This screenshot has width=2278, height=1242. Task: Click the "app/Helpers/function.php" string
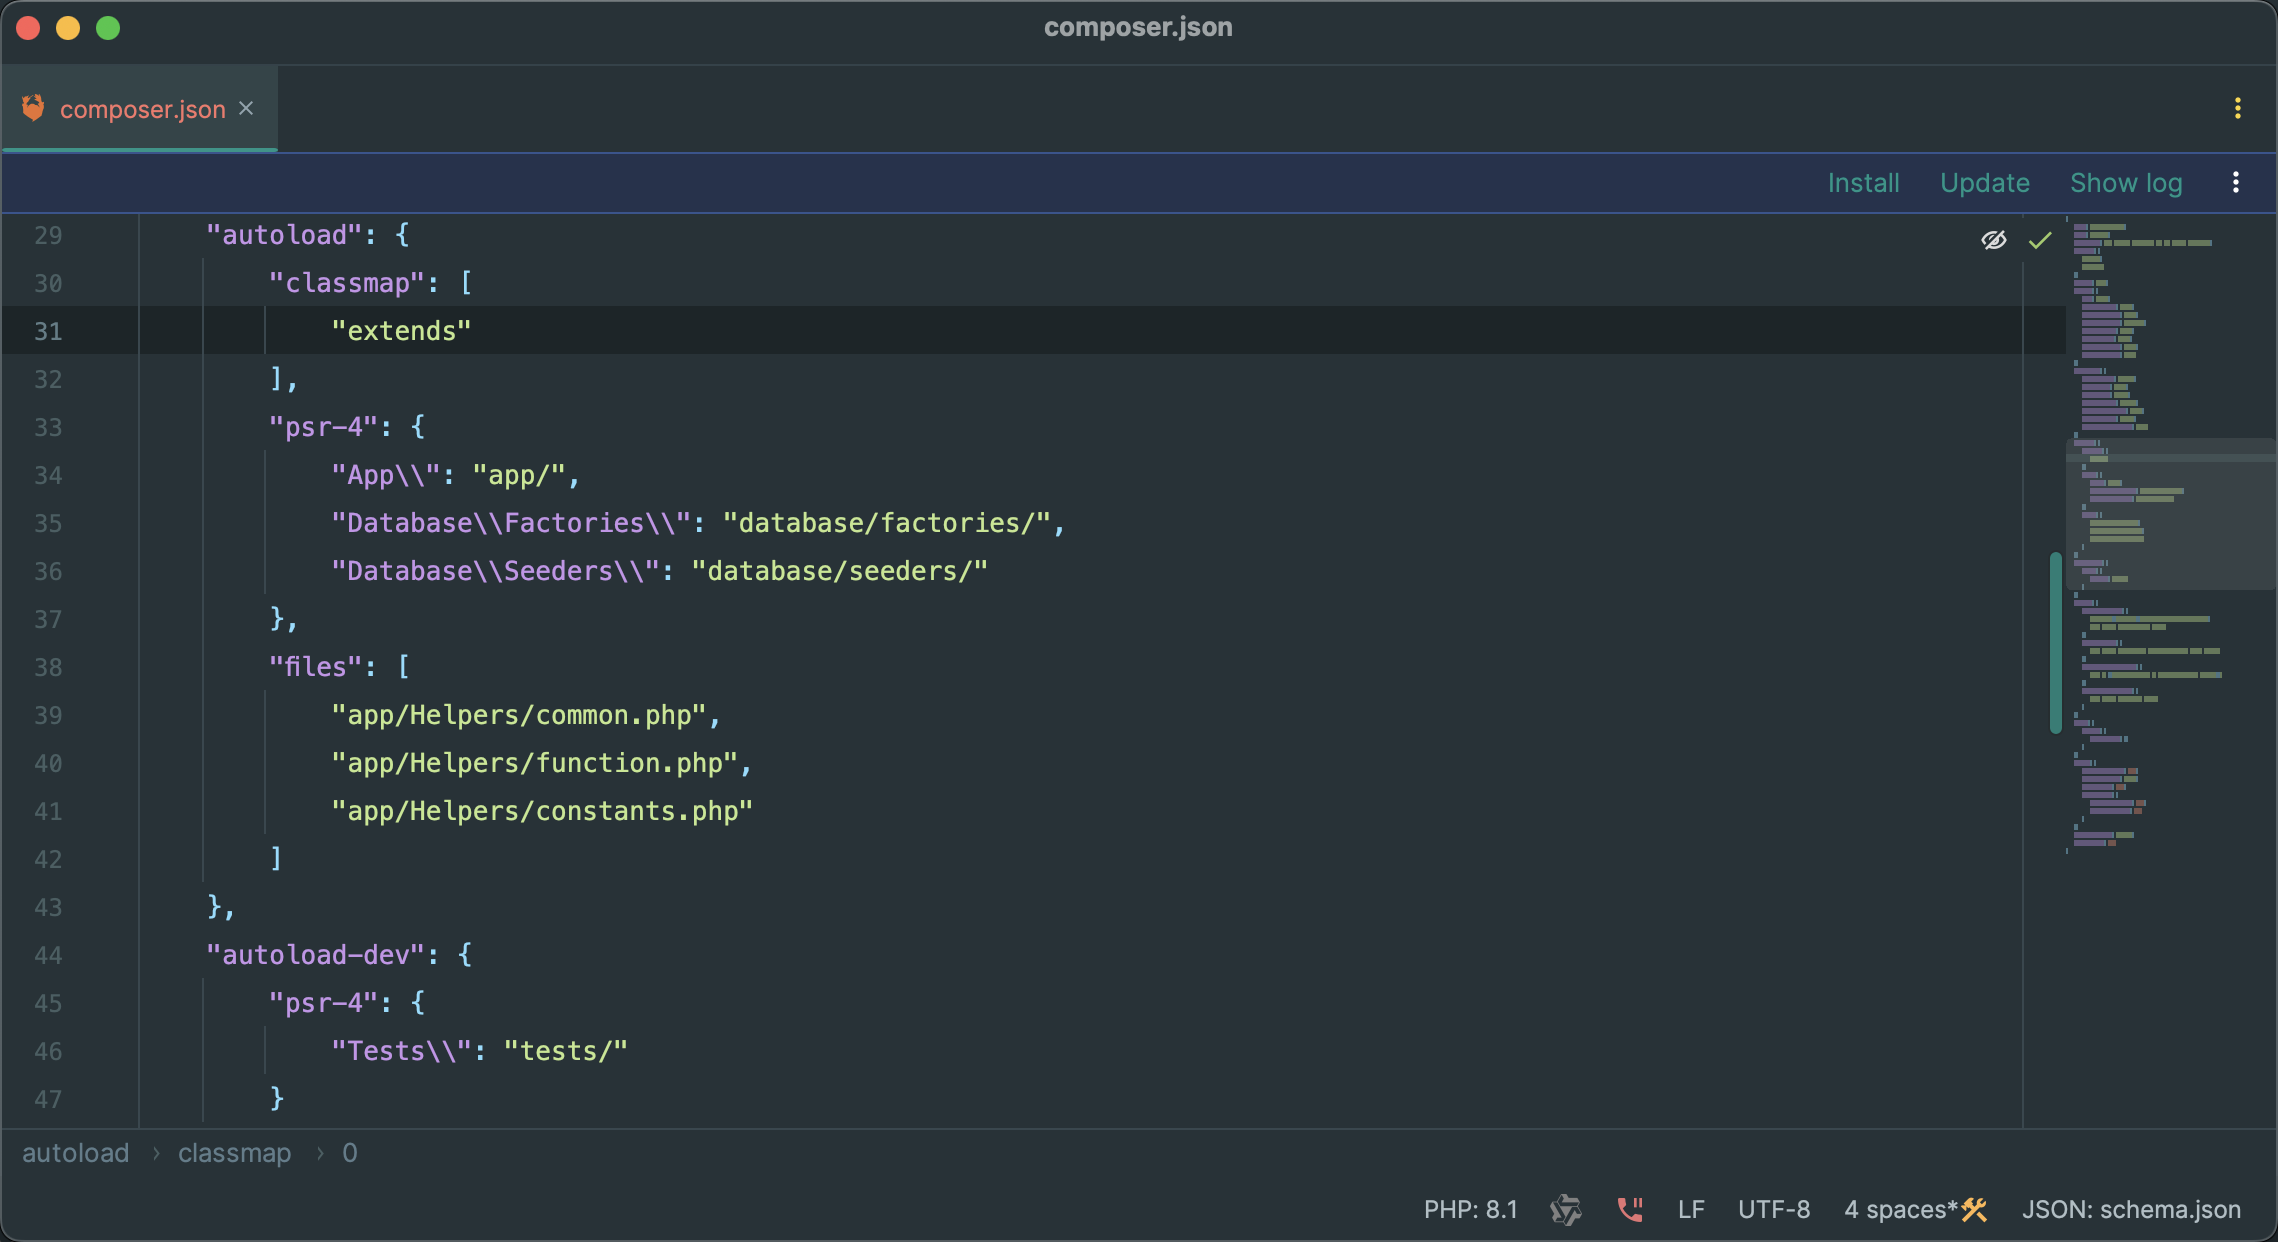point(535,763)
